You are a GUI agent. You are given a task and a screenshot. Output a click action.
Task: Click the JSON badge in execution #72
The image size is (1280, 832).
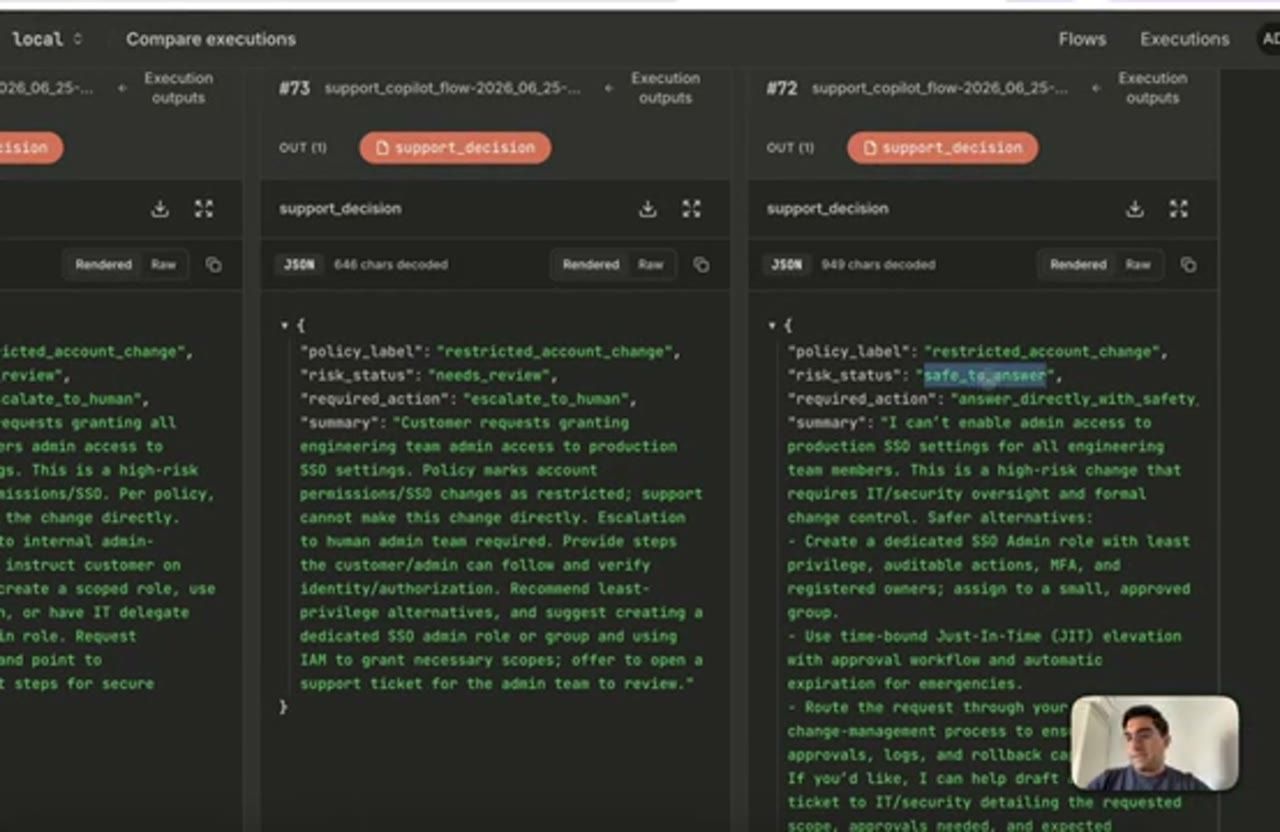[786, 265]
